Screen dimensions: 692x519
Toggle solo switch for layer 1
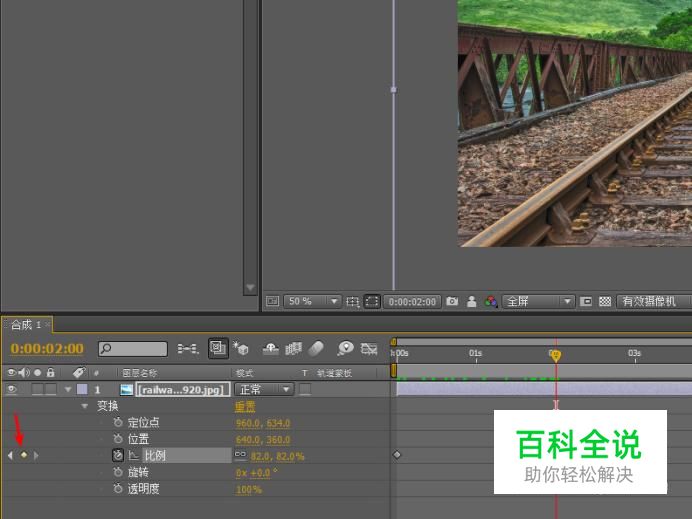coord(38,389)
